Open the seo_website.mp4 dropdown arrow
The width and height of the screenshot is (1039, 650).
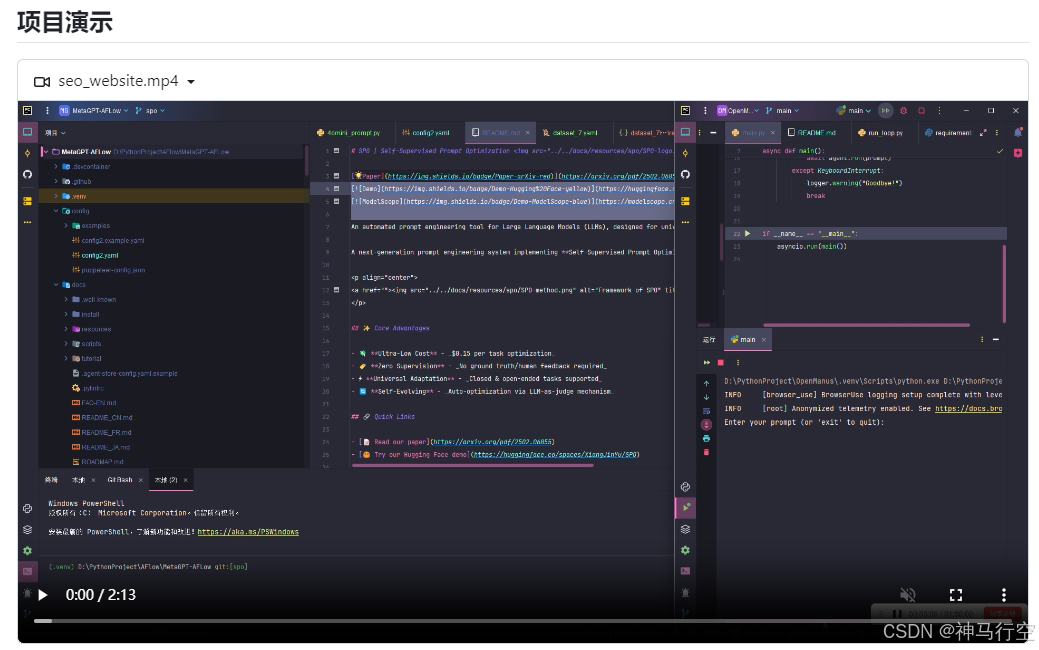[191, 81]
